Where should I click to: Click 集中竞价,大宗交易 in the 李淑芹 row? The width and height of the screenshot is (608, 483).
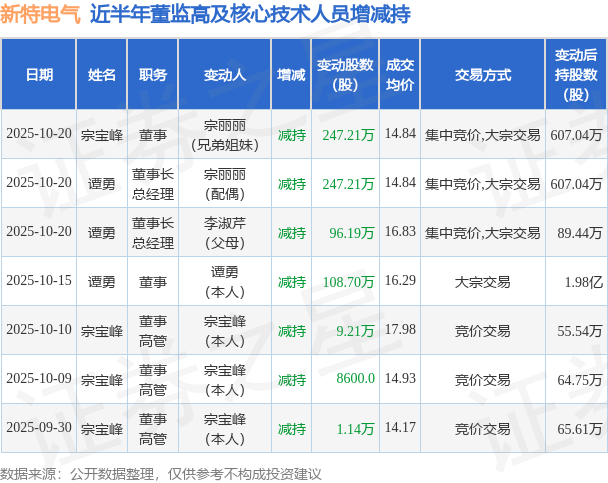[483, 233]
